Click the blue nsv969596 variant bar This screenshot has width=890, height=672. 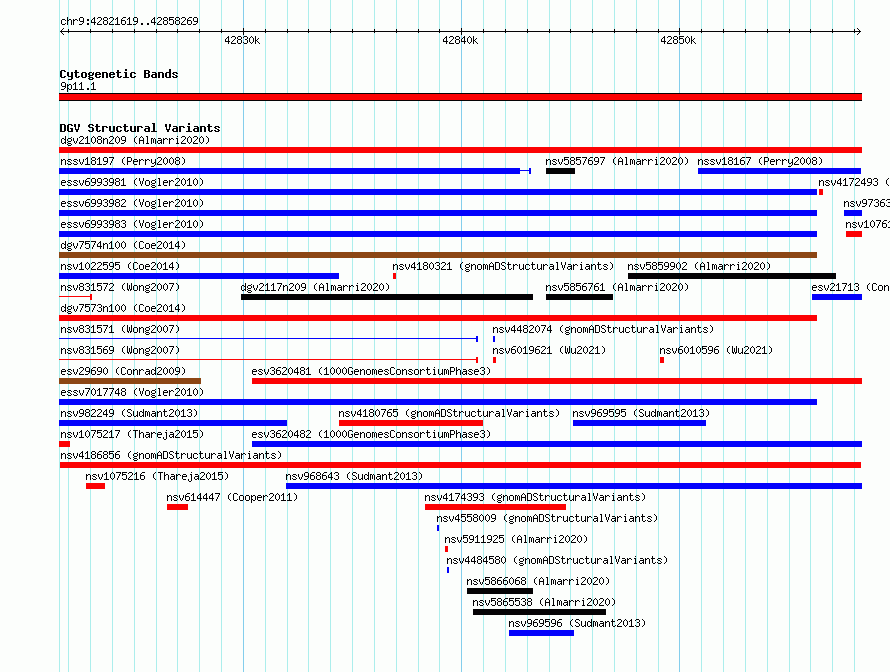coord(541,633)
